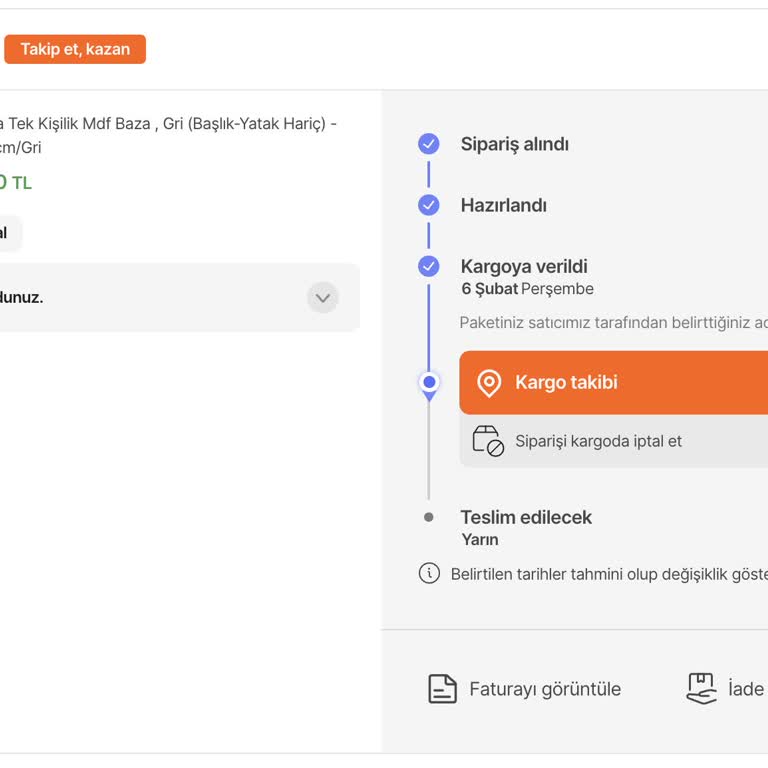Image resolution: width=768 pixels, height=768 pixels.
Task: Click the location pin icon in Kargo takibi
Action: click(x=489, y=383)
